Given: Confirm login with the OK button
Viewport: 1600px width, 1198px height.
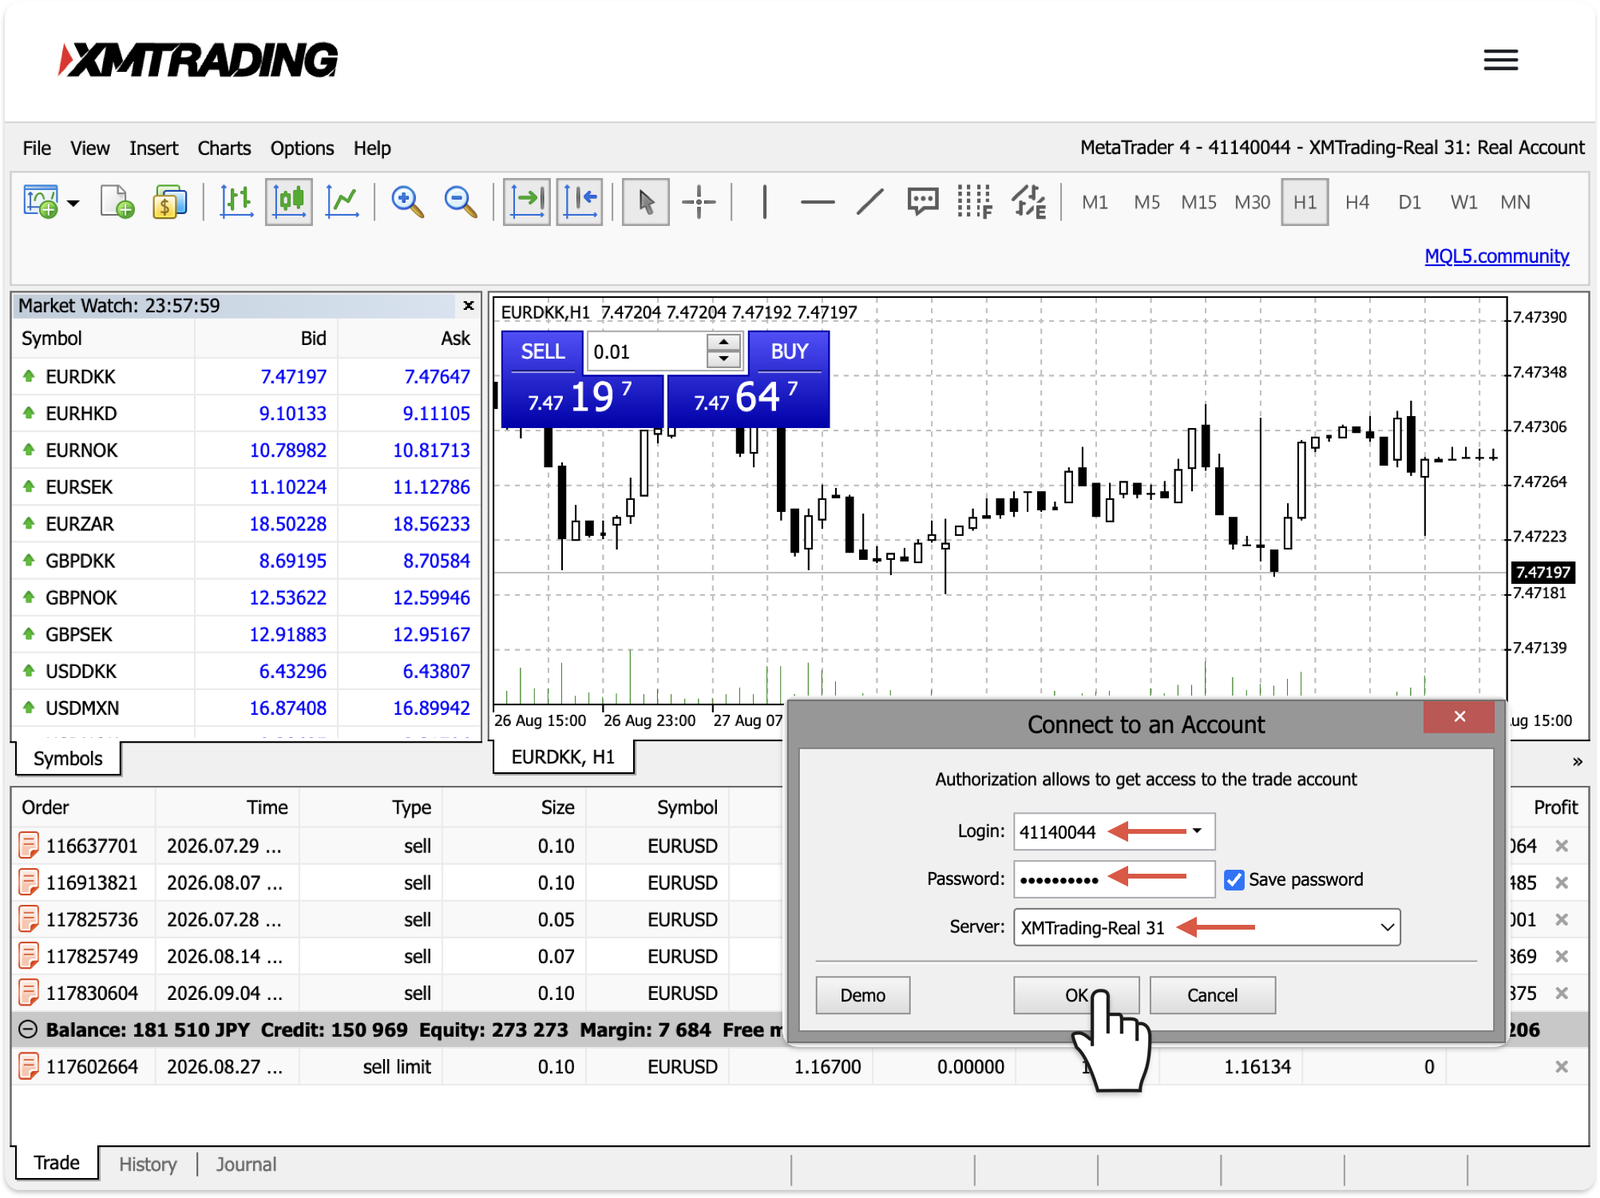Looking at the screenshot, I should pos(1076,995).
